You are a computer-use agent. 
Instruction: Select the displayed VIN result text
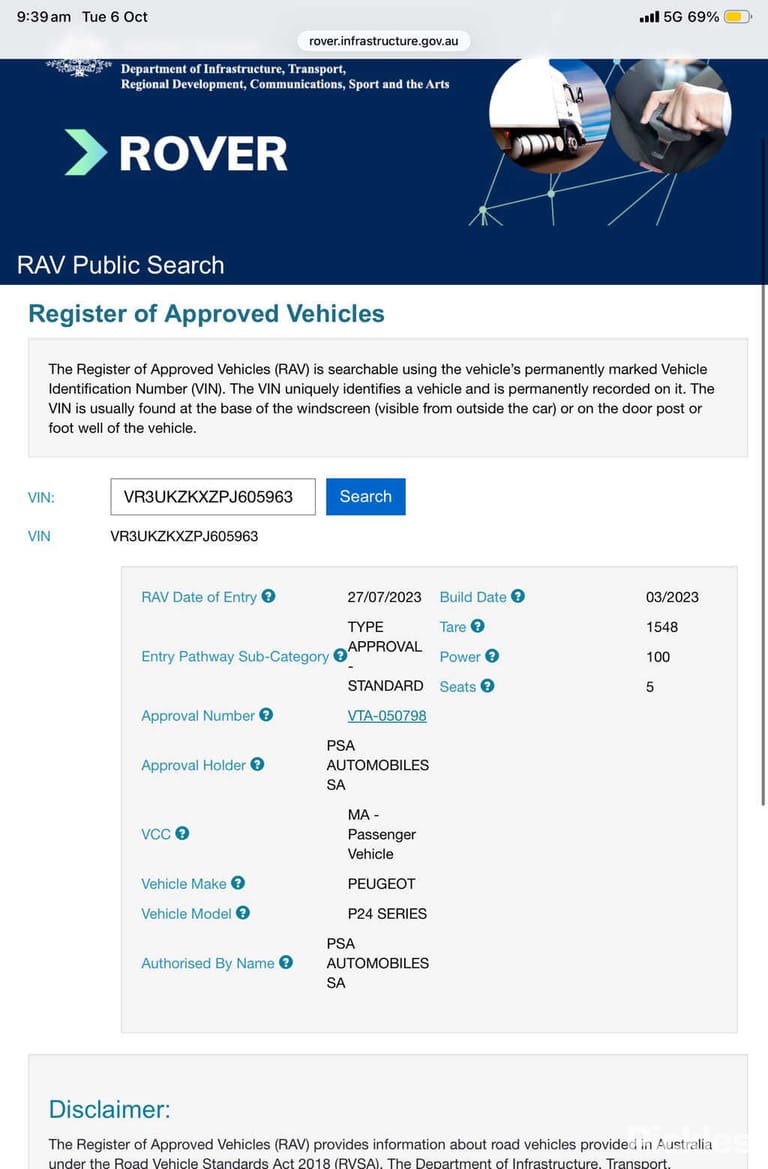[184, 536]
